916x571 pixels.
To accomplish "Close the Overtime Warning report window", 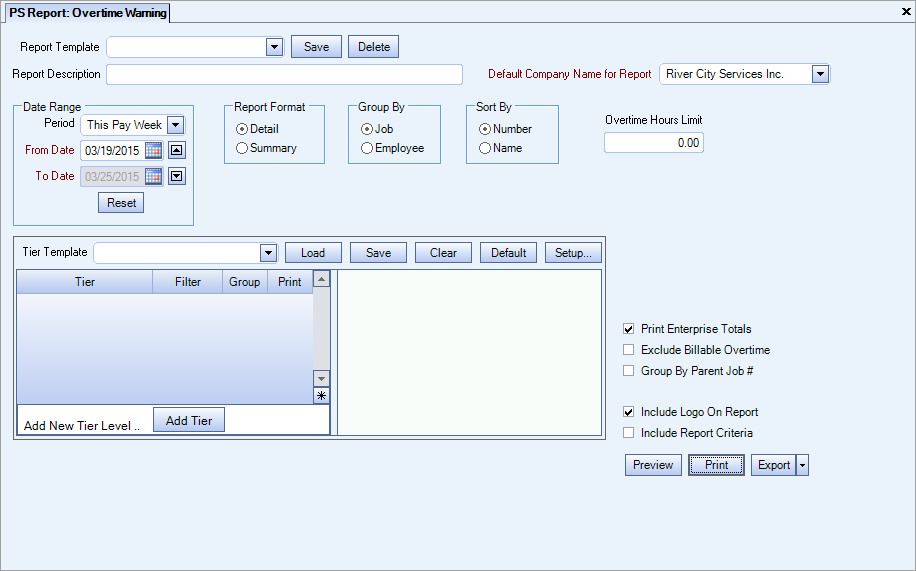I will coord(905,11).
